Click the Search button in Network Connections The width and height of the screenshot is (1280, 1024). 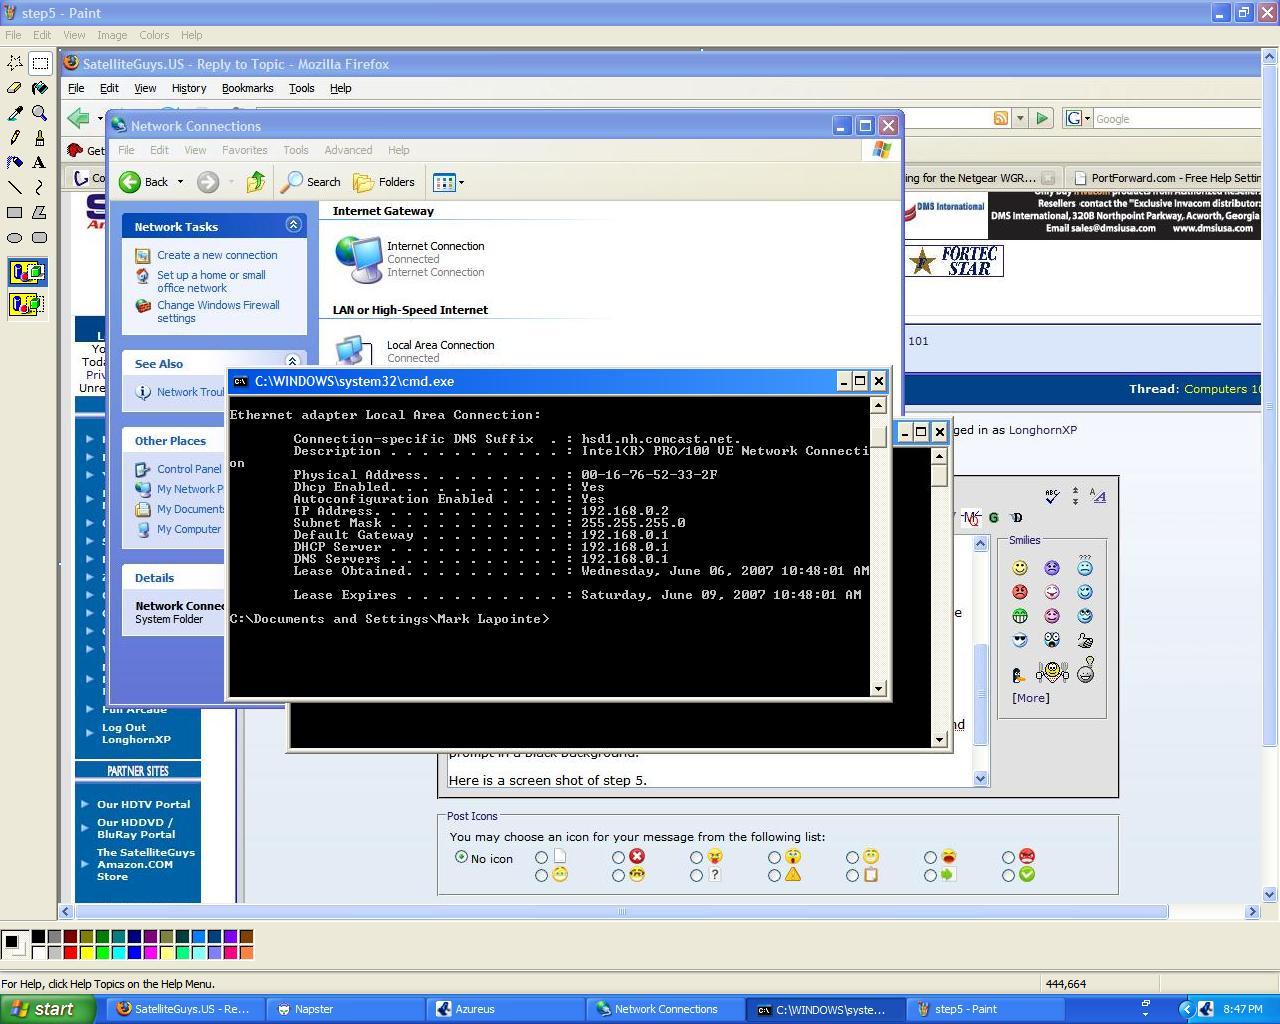coord(311,182)
